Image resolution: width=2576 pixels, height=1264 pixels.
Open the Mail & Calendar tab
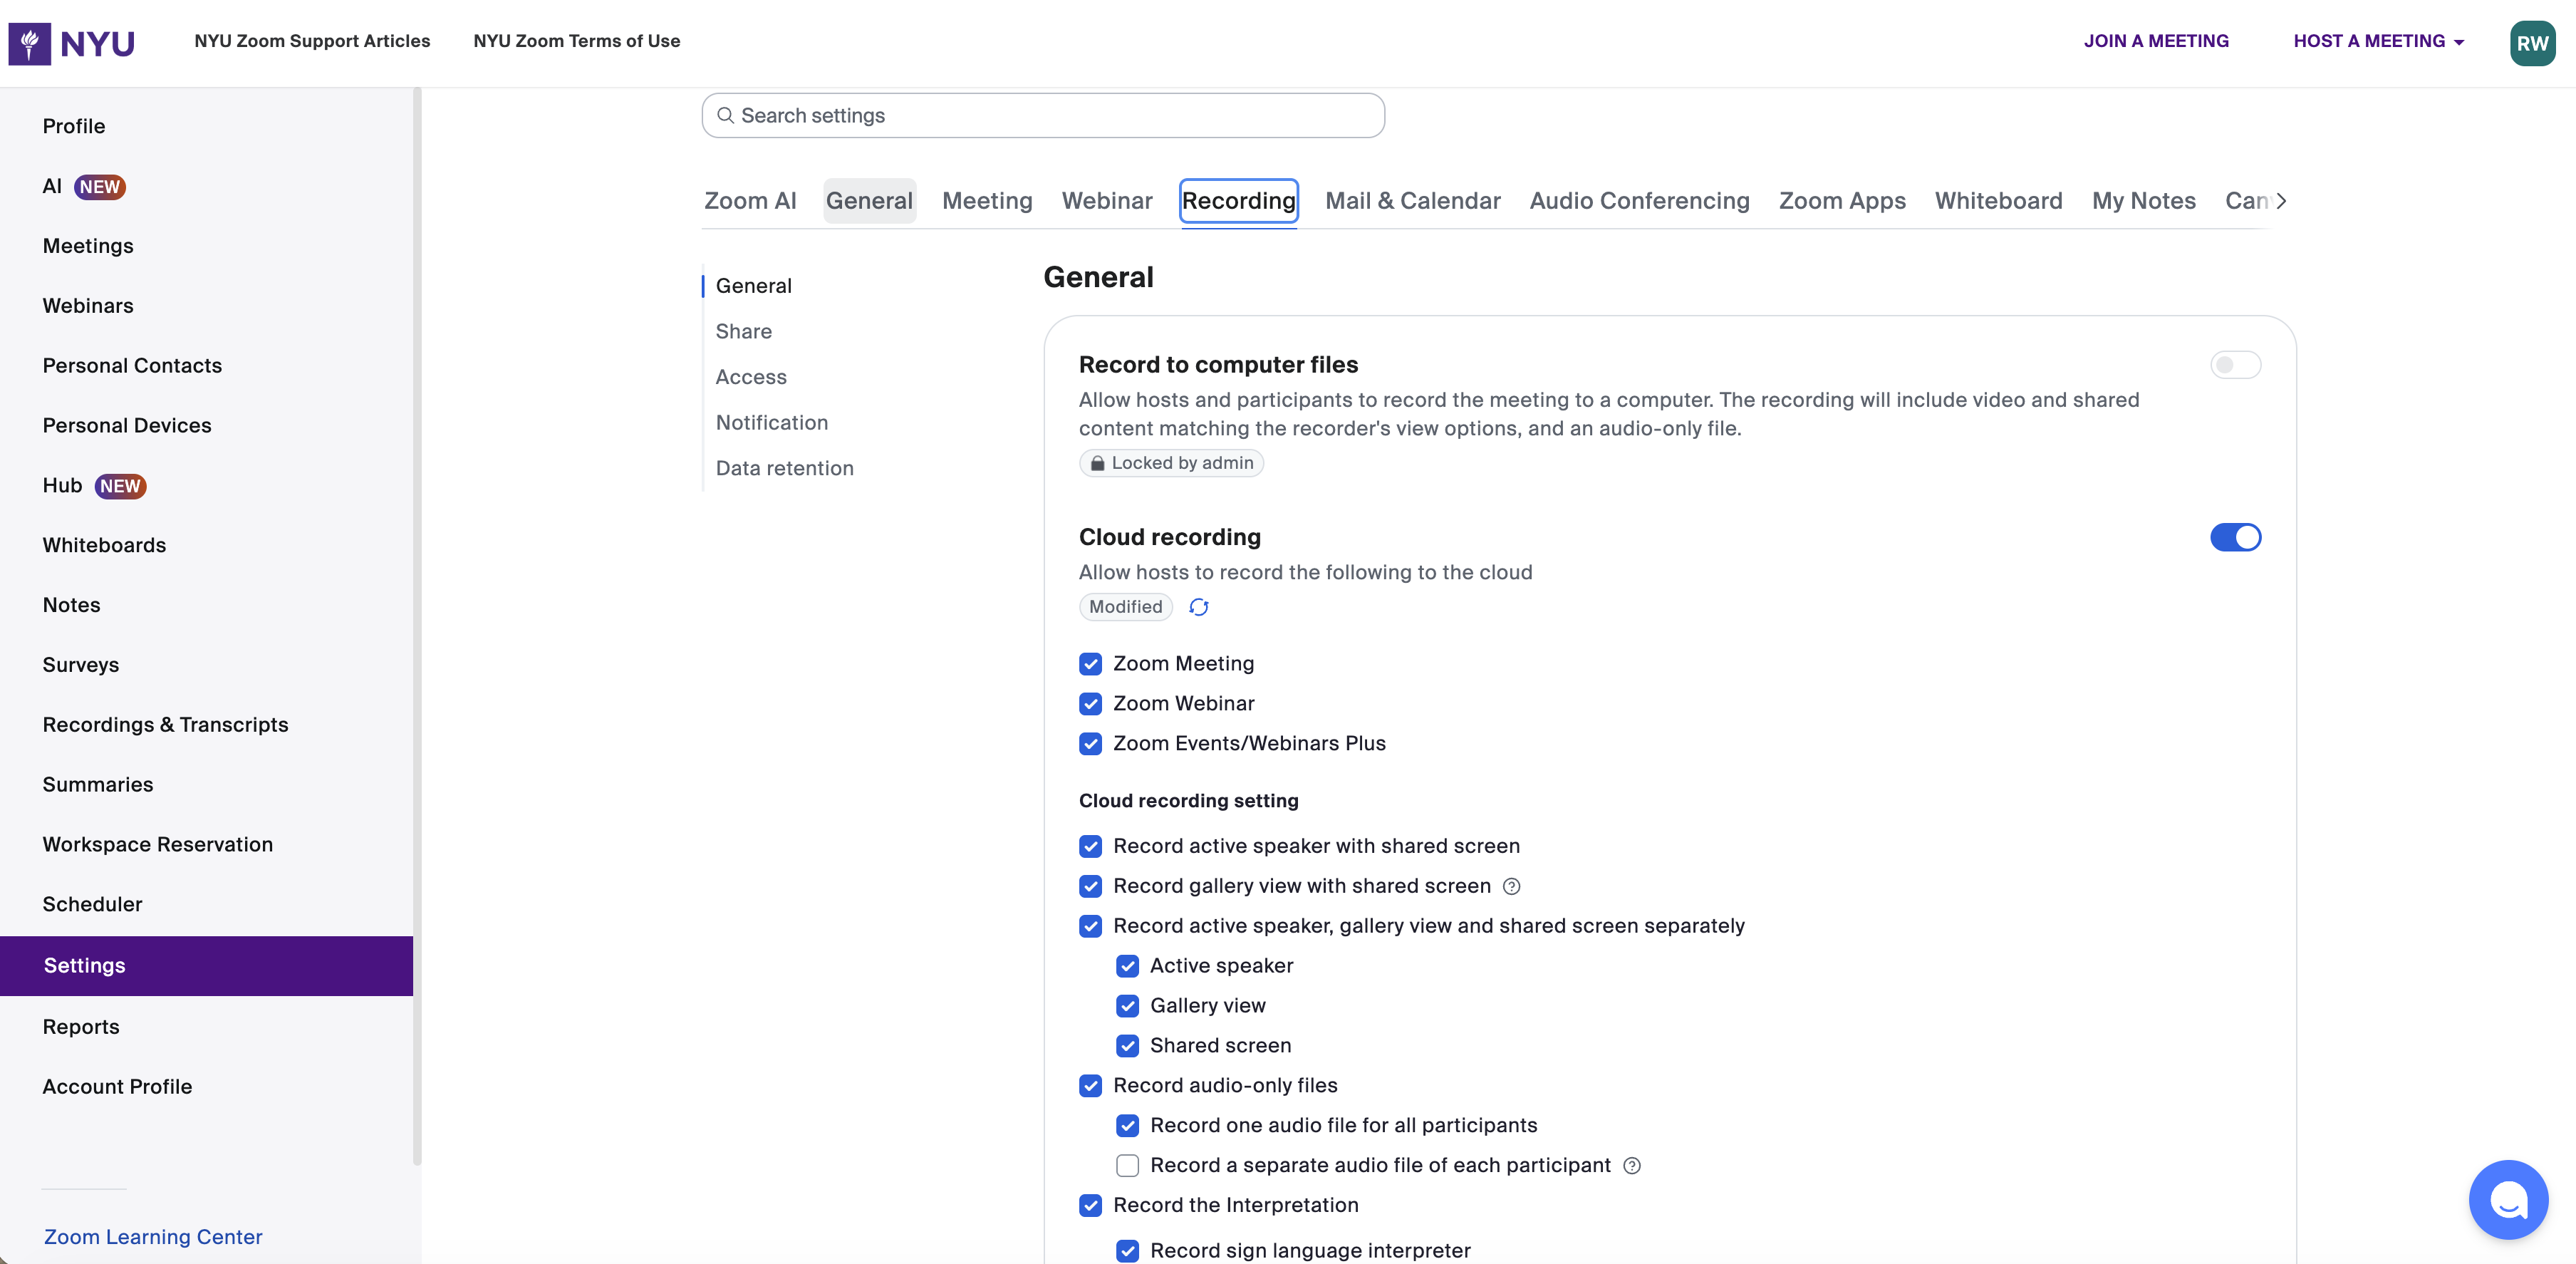[1413, 201]
